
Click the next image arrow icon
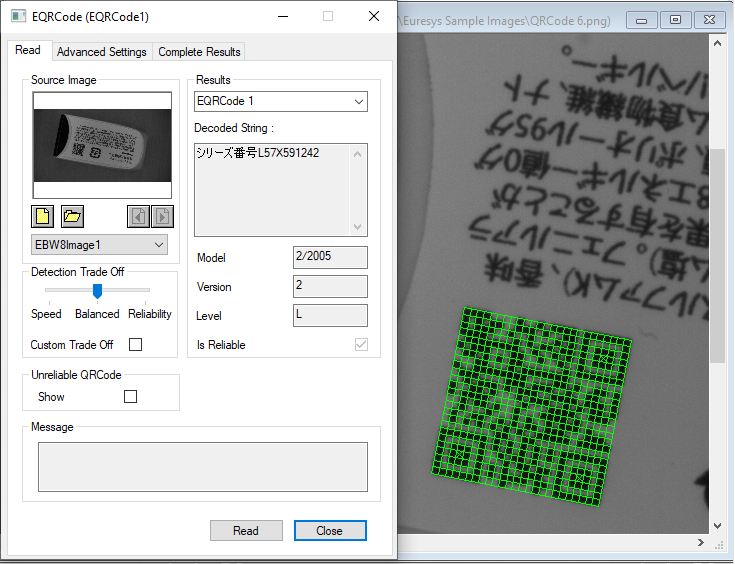(161, 216)
